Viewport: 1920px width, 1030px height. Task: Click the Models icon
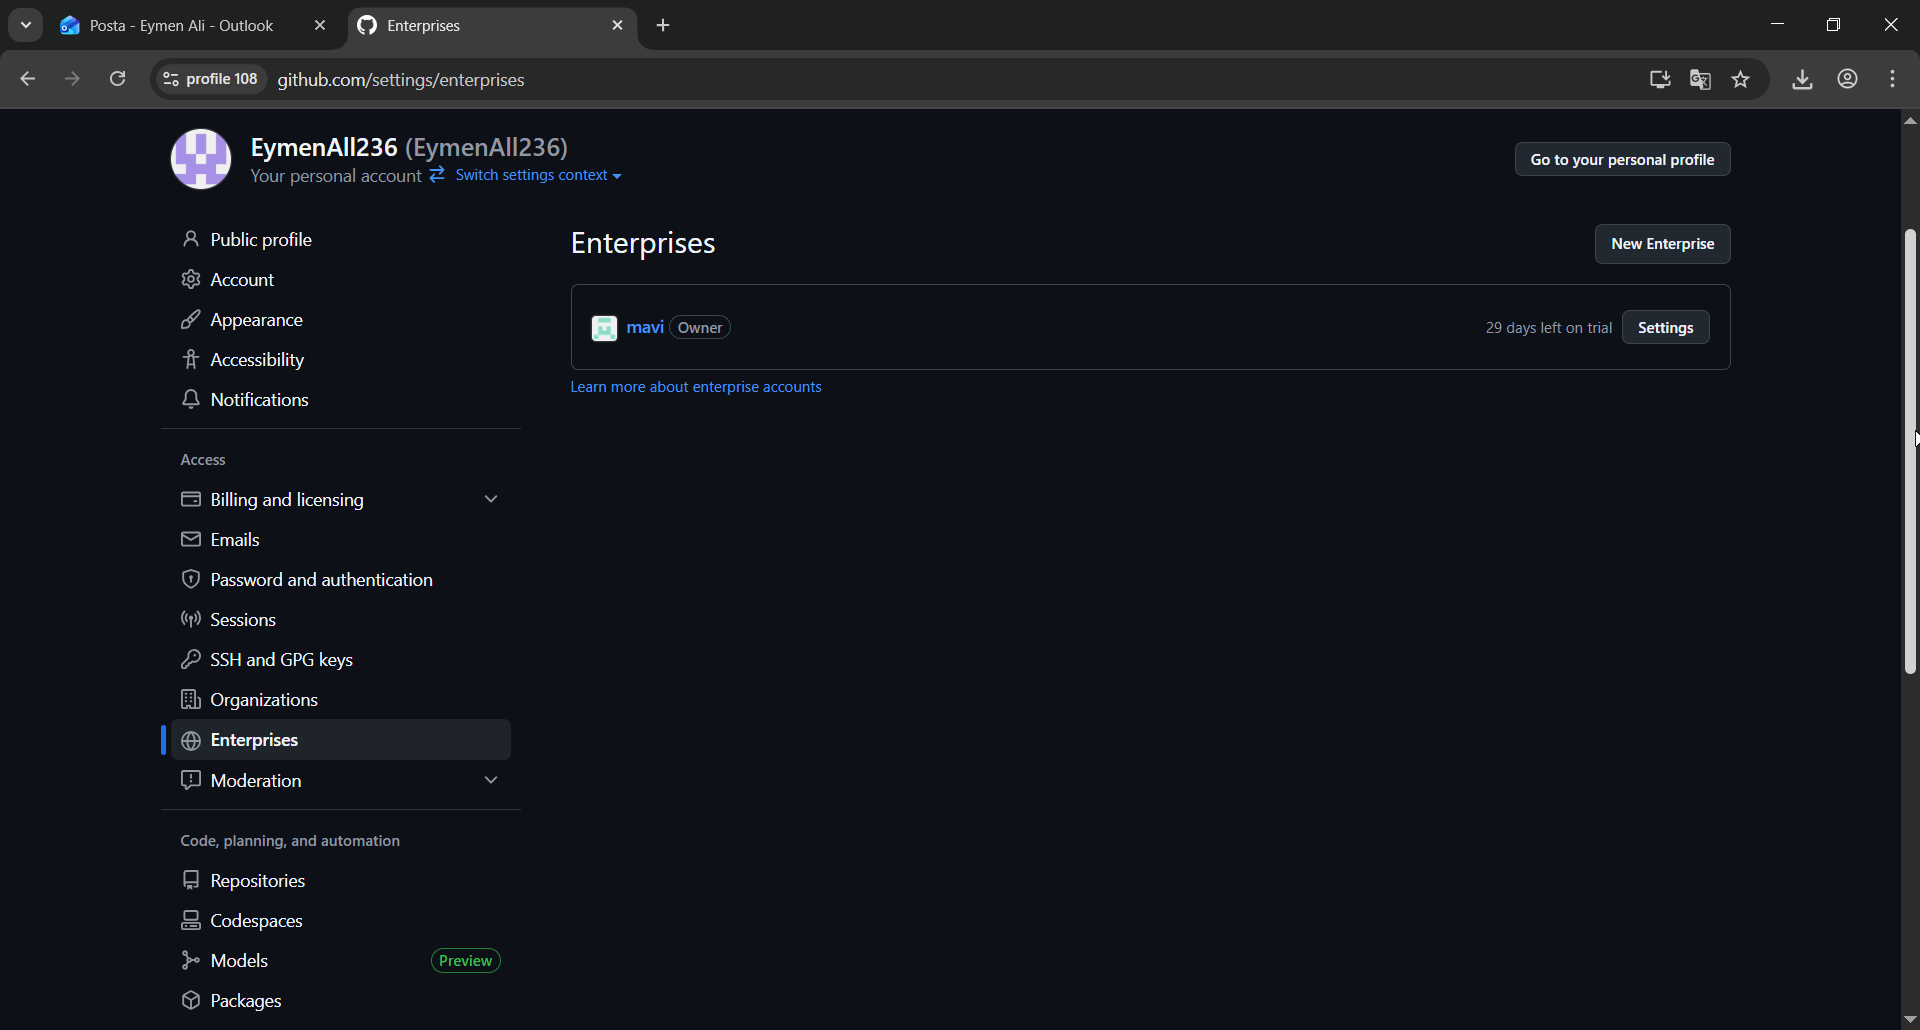(x=190, y=961)
